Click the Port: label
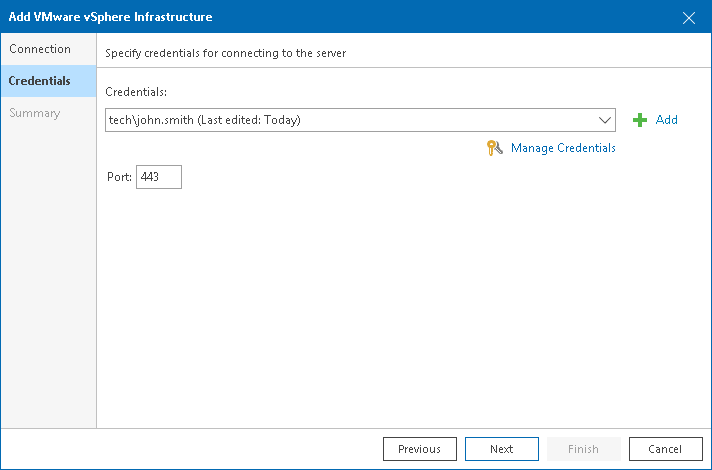Viewport: 712px width, 470px height. click(x=119, y=177)
